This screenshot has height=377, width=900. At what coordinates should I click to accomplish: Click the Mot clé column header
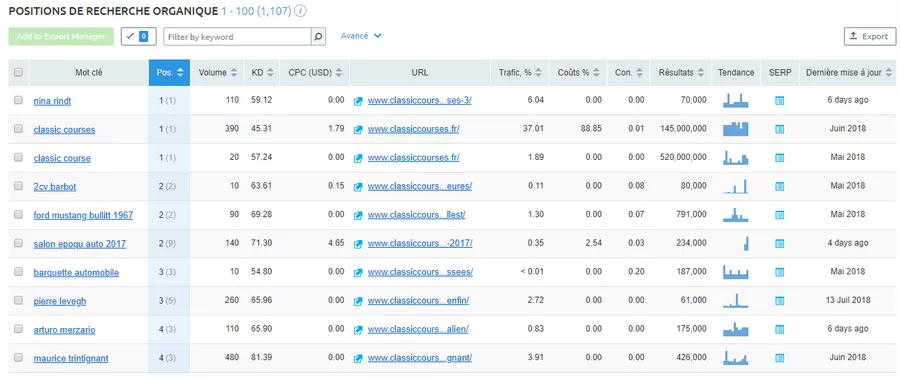pos(89,73)
